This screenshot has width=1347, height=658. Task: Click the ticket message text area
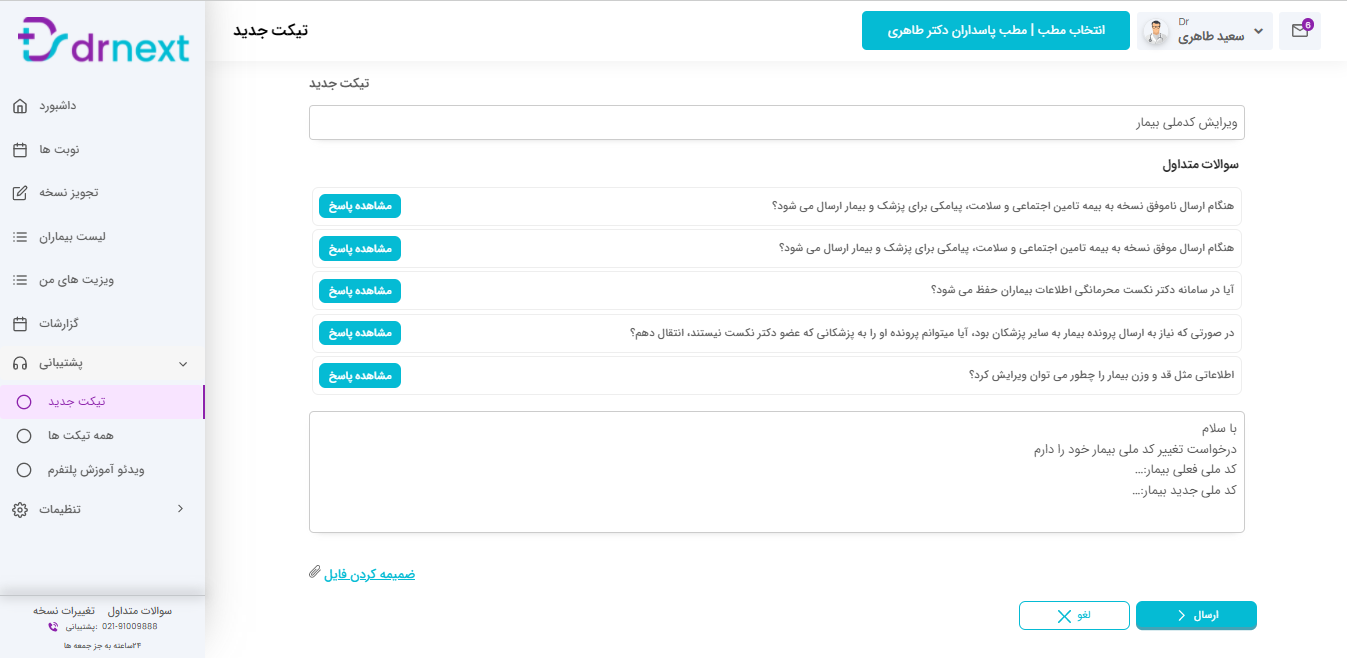[777, 472]
